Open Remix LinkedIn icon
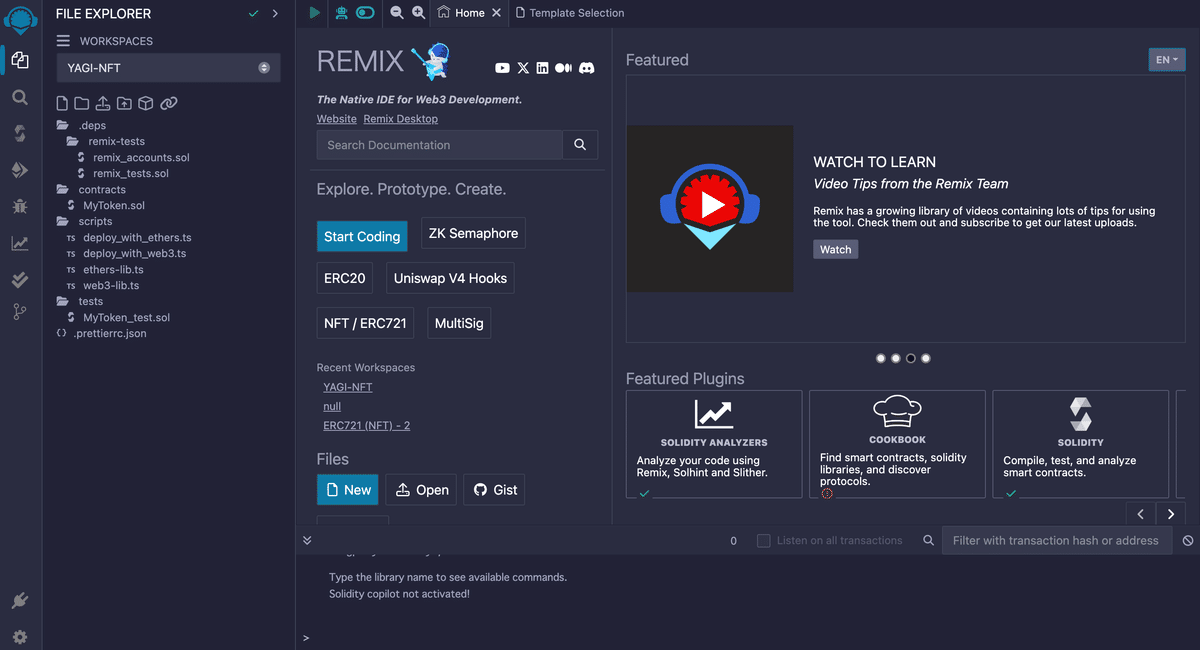 tap(542, 68)
